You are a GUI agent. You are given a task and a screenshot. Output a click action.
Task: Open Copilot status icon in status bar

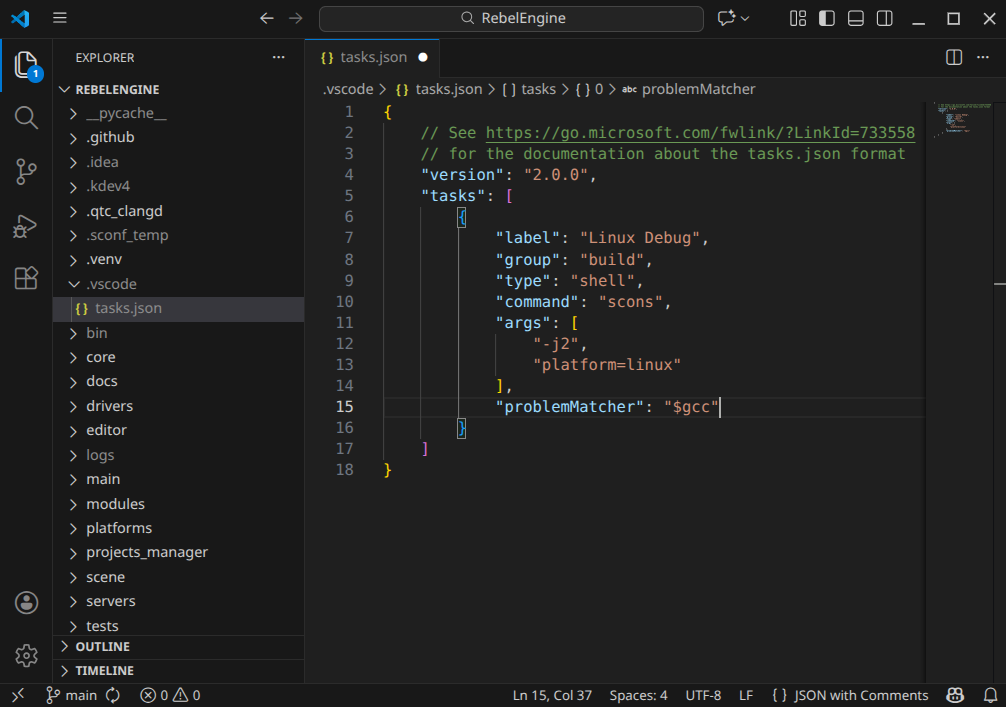pyautogui.click(x=955, y=695)
